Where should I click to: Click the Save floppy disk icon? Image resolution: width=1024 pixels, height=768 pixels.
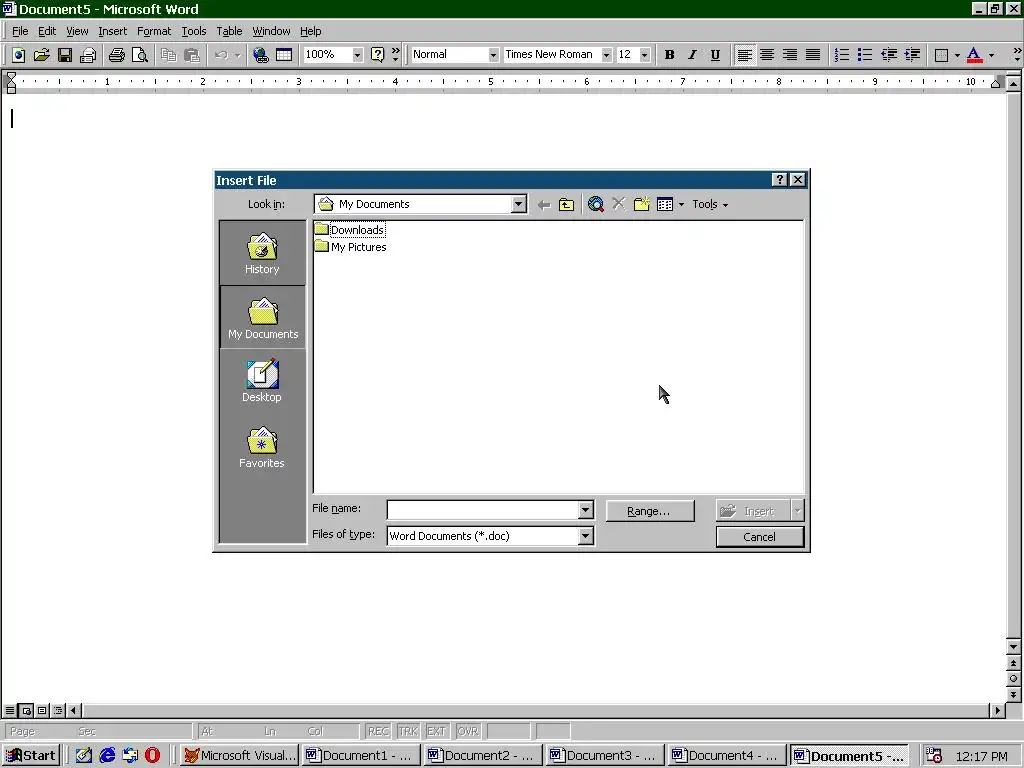coord(65,55)
